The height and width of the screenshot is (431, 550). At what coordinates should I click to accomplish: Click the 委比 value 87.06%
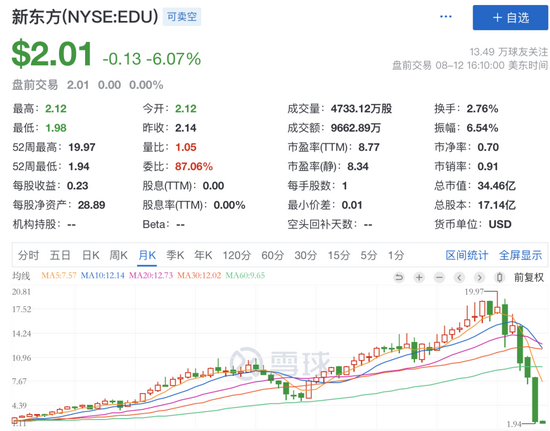pyautogui.click(x=194, y=166)
